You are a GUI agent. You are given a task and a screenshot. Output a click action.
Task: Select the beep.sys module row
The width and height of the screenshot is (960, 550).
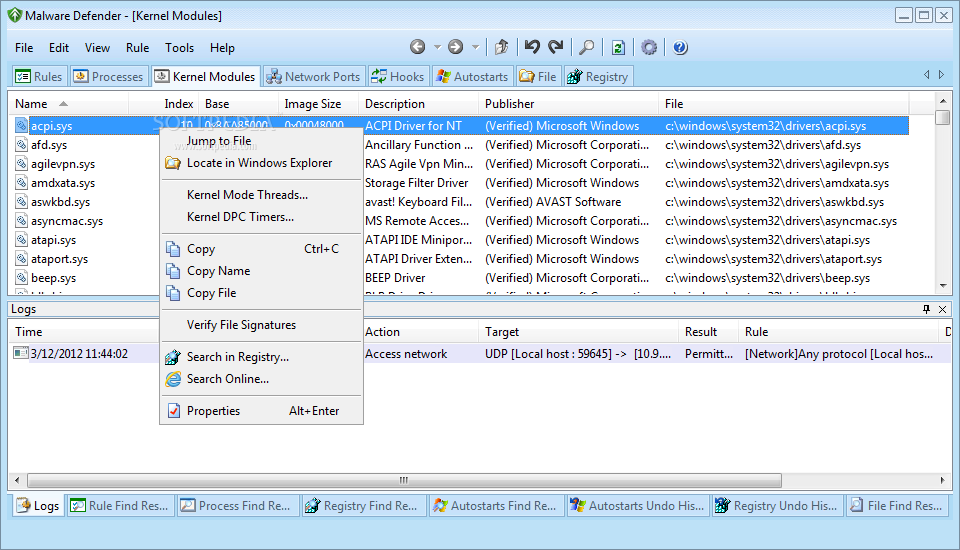tap(459, 277)
